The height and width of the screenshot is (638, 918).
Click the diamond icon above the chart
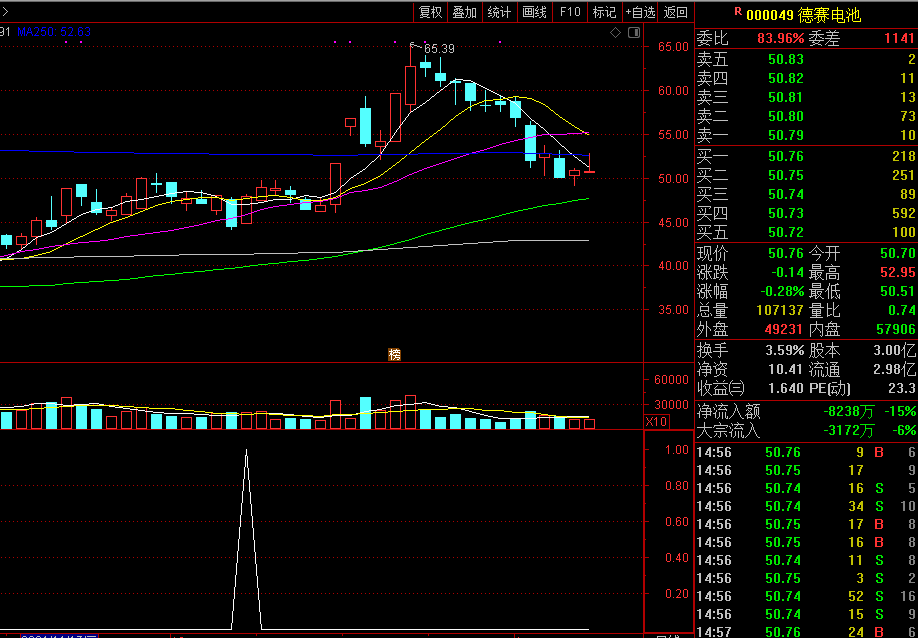coord(615,33)
